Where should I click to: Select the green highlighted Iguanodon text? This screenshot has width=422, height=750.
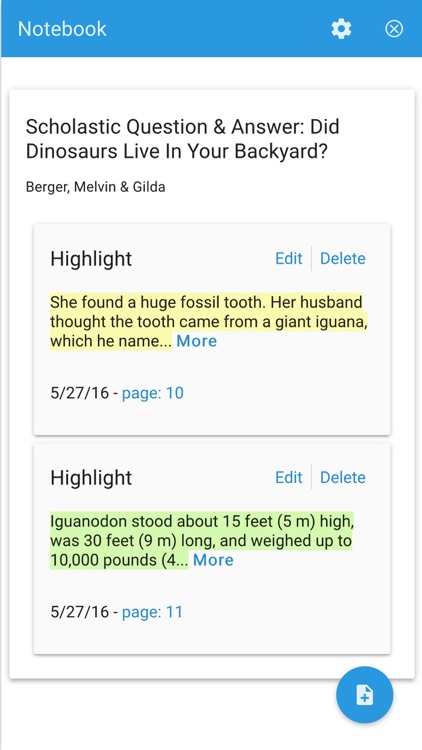point(202,540)
